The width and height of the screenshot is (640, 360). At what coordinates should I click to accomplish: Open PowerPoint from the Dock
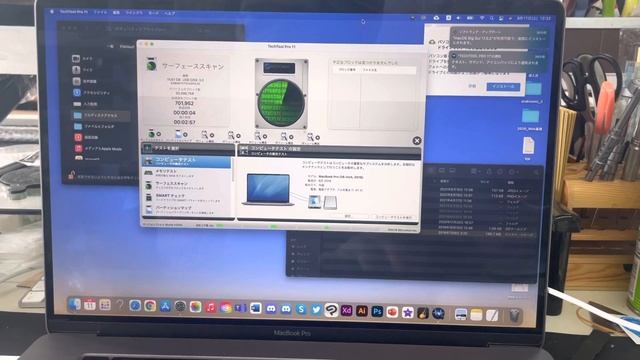(392, 312)
